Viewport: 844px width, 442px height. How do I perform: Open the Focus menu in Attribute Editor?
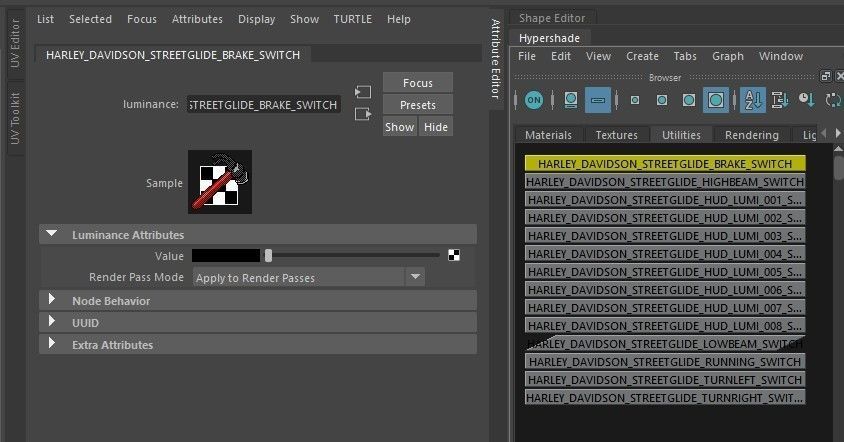[x=142, y=19]
